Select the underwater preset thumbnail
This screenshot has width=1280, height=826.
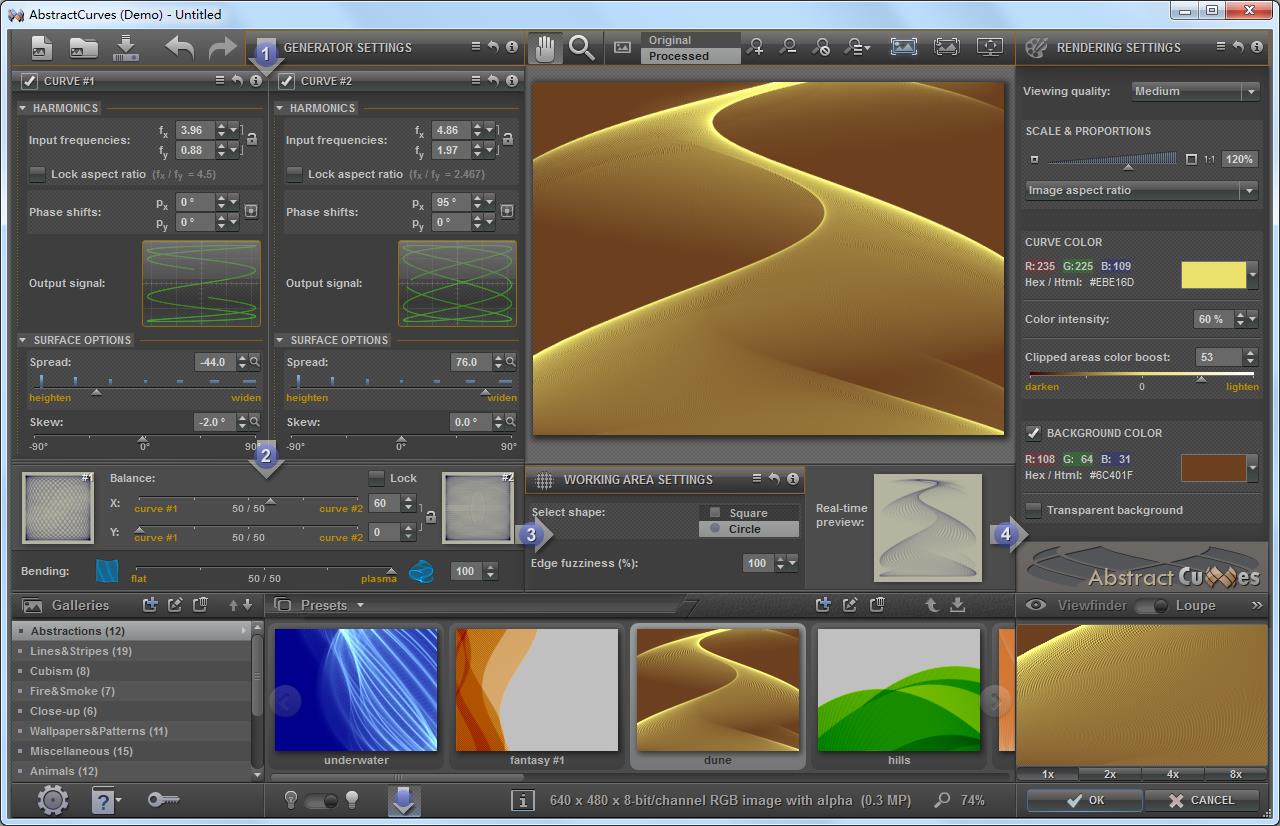[x=356, y=690]
